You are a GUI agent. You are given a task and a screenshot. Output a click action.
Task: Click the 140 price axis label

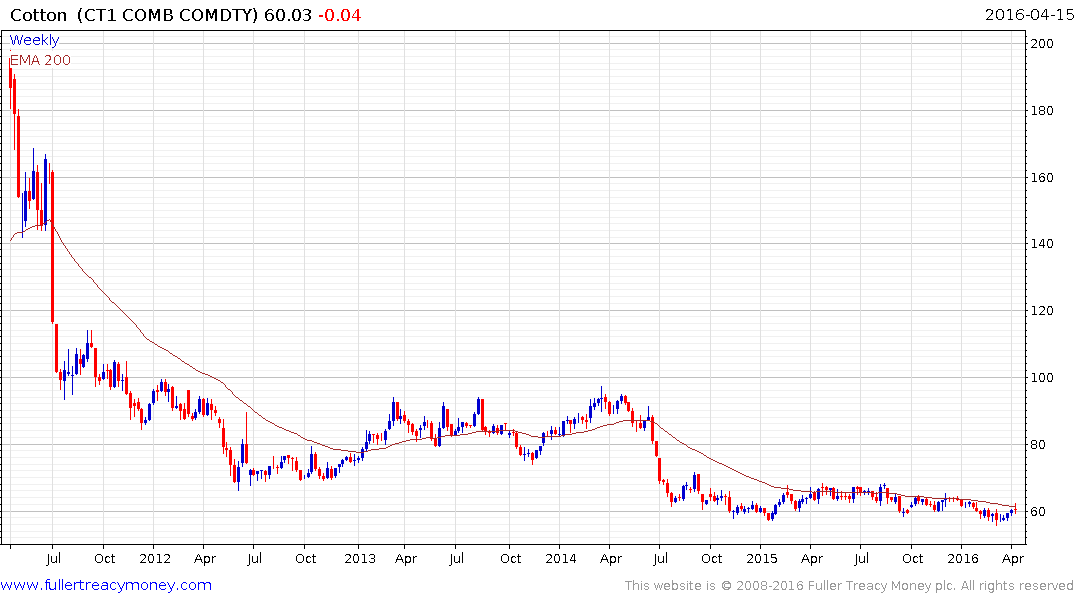pos(1042,244)
